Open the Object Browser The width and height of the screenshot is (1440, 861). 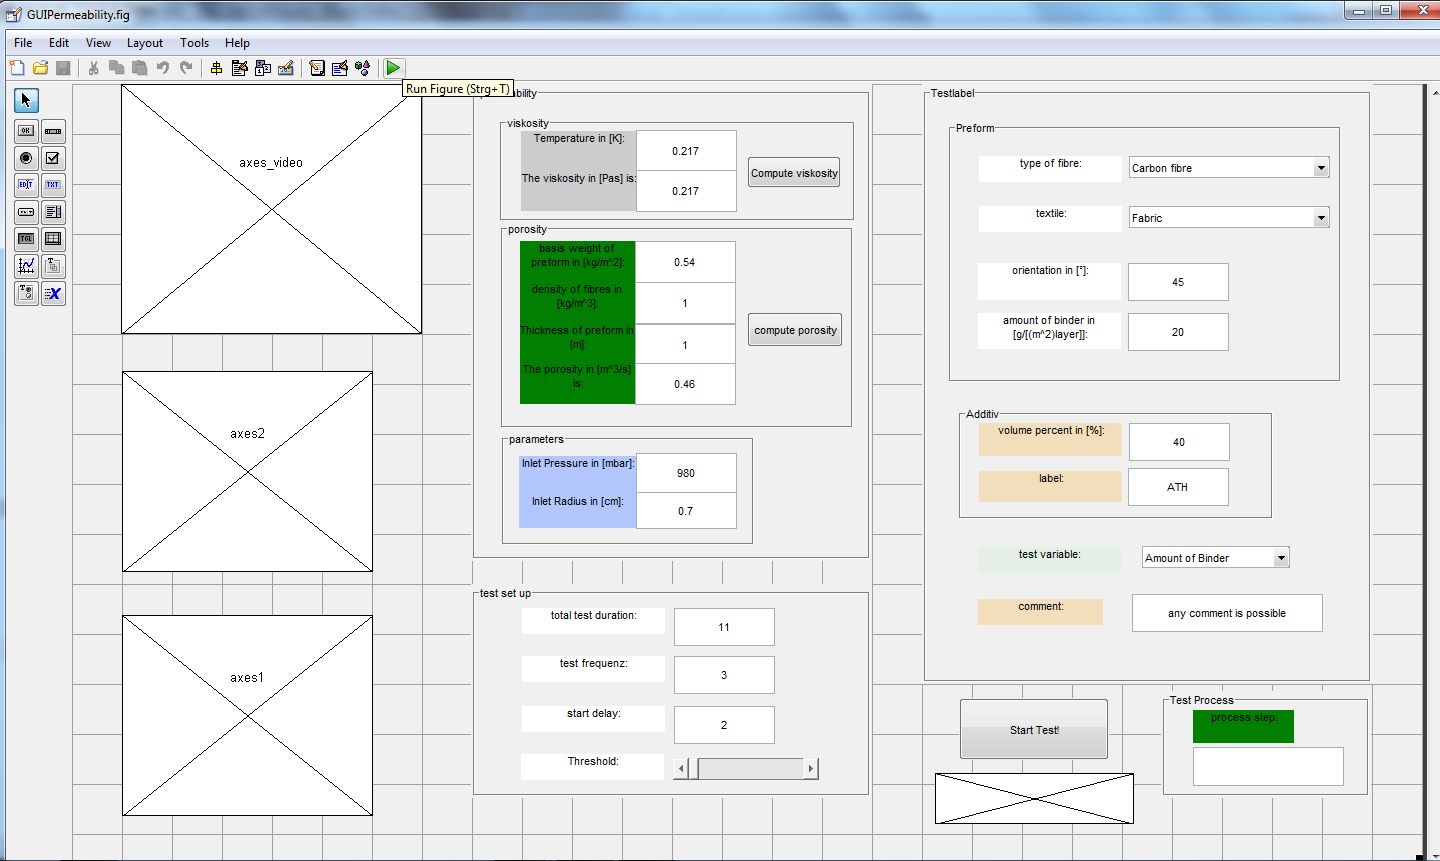pos(362,68)
